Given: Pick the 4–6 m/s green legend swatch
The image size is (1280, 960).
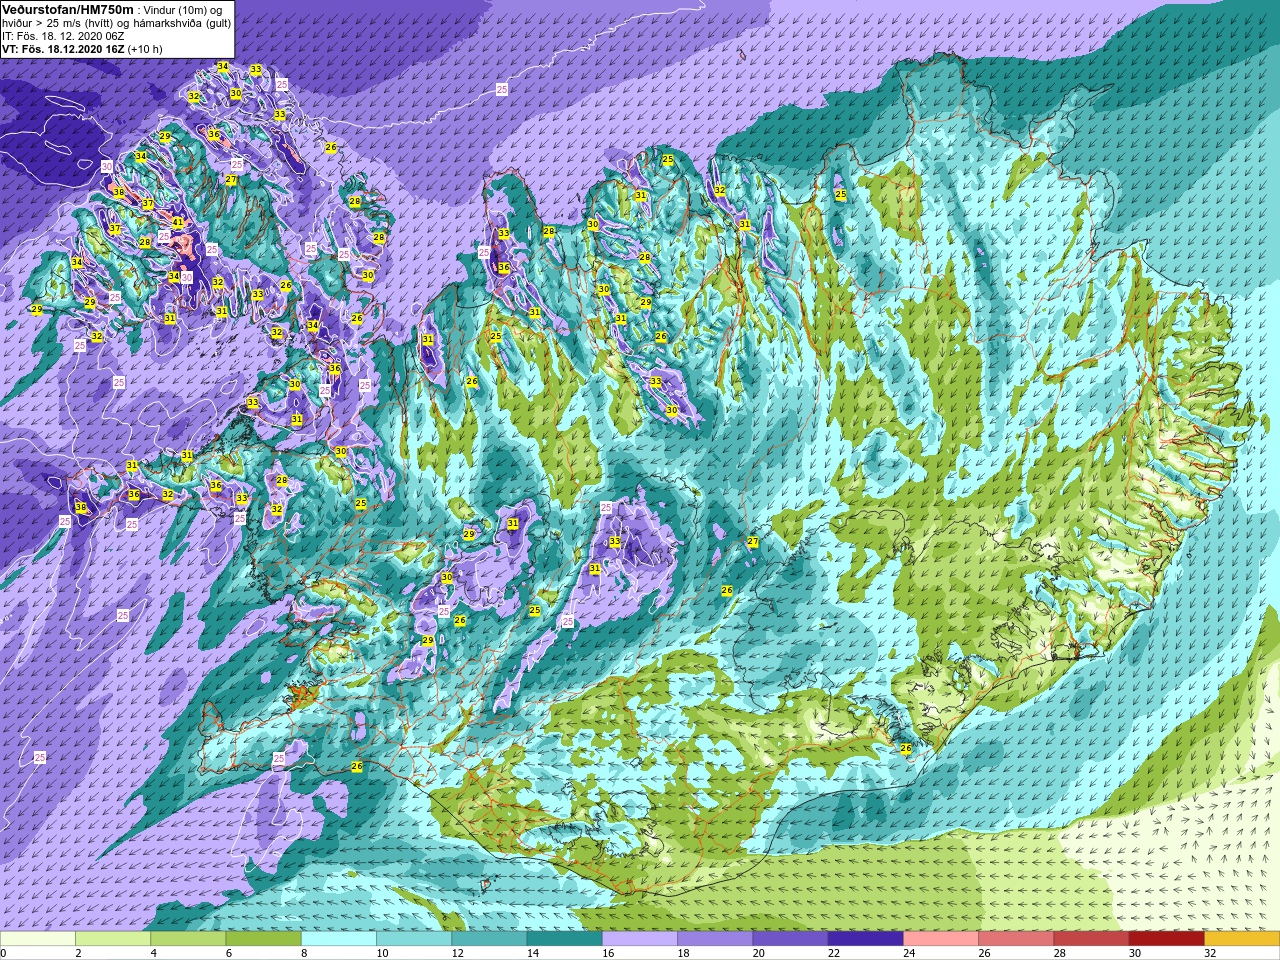Looking at the screenshot, I should coord(188,939).
